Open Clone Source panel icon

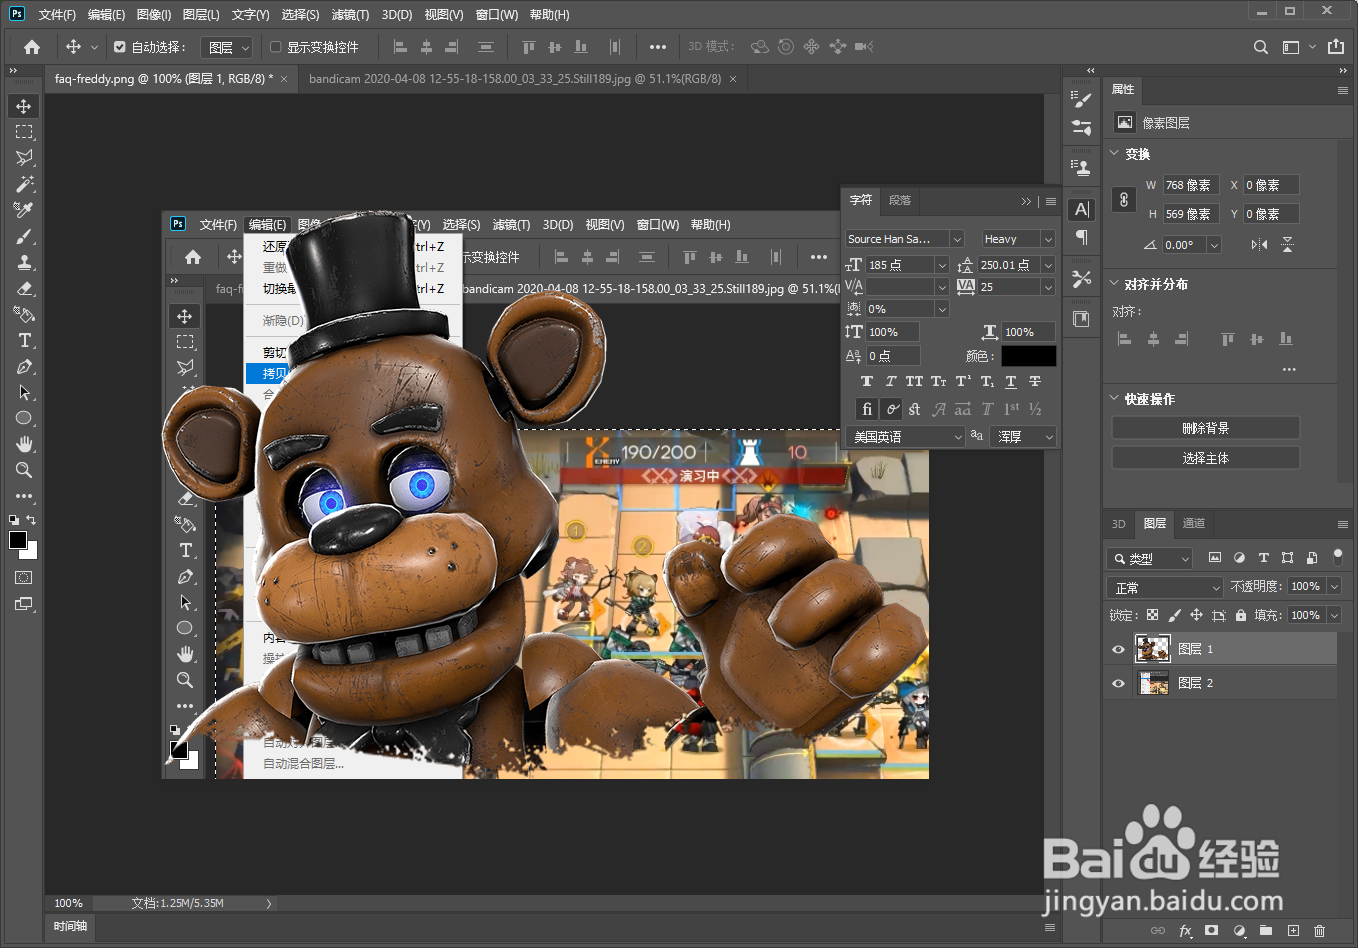pos(1081,168)
